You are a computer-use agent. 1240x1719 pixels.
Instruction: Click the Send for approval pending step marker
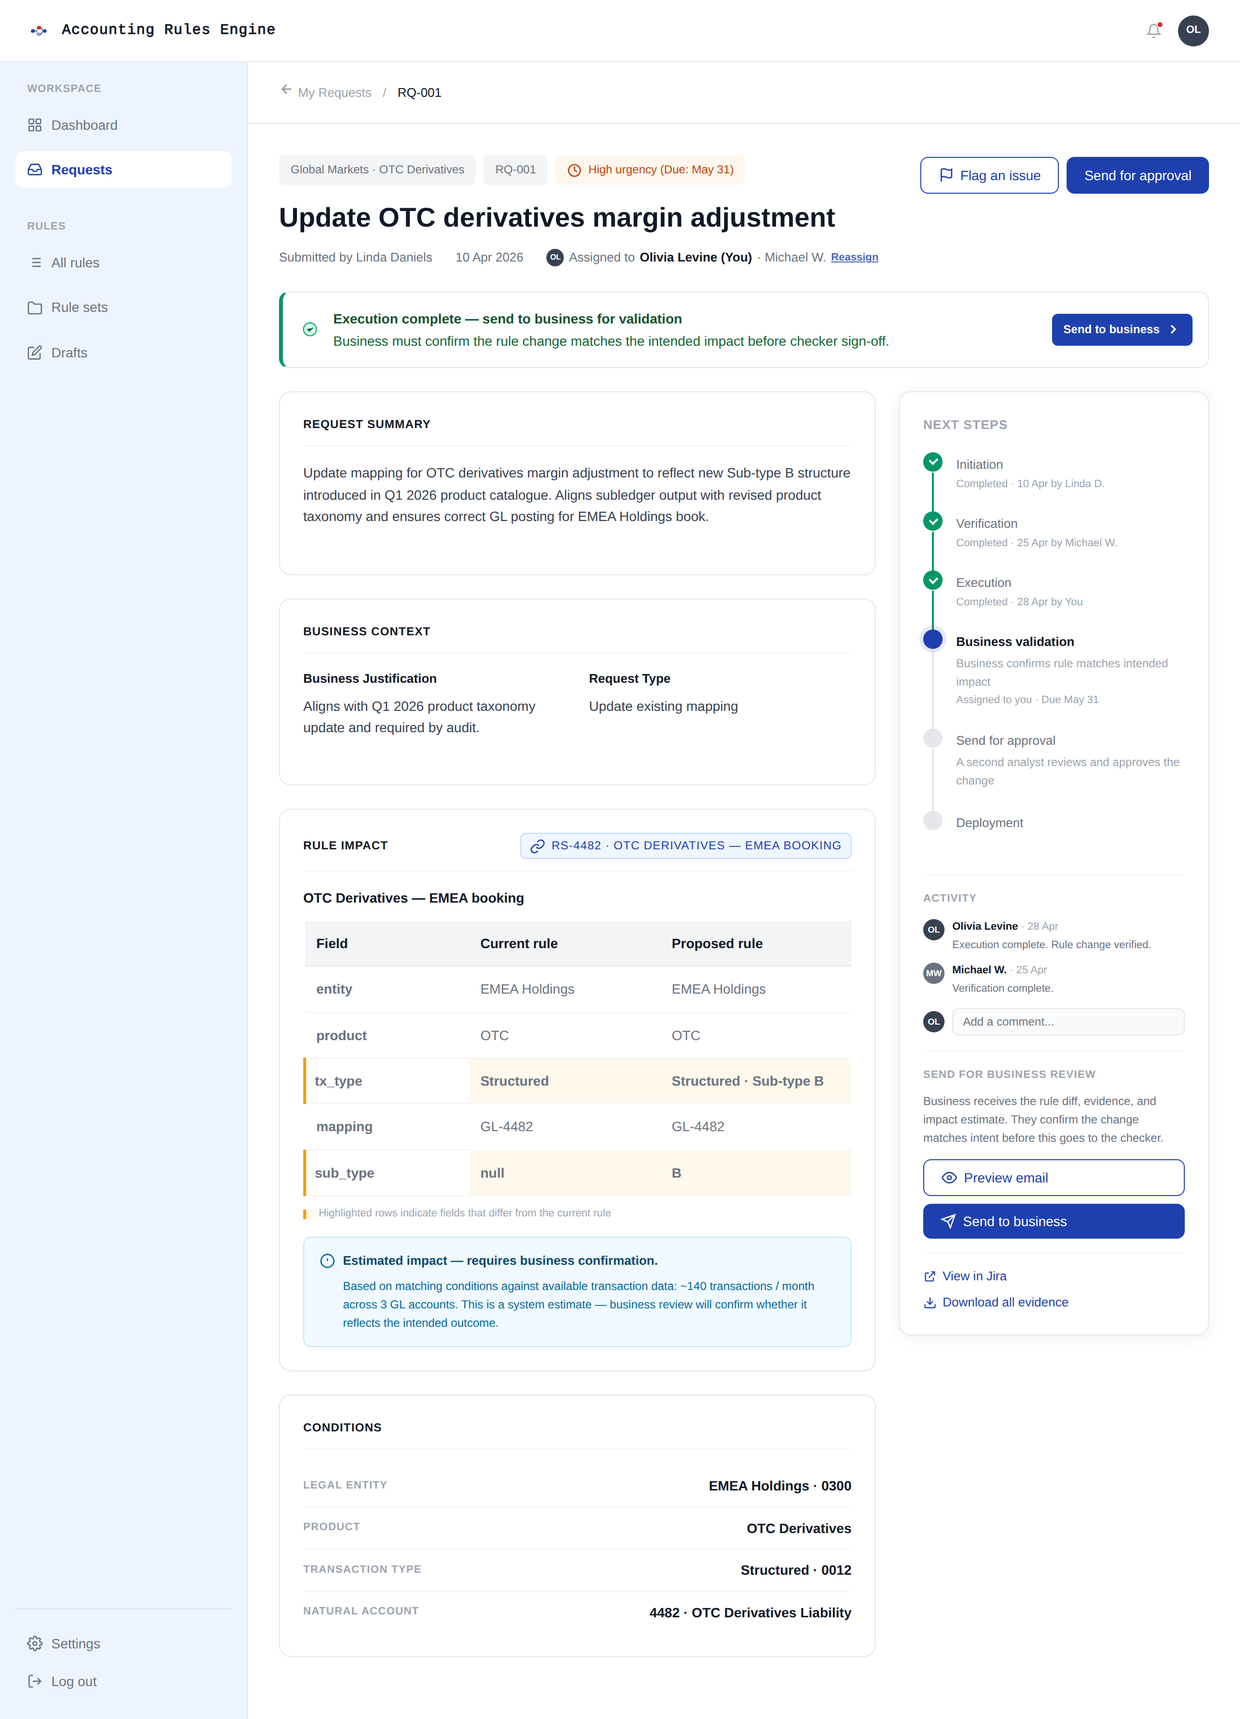click(933, 738)
